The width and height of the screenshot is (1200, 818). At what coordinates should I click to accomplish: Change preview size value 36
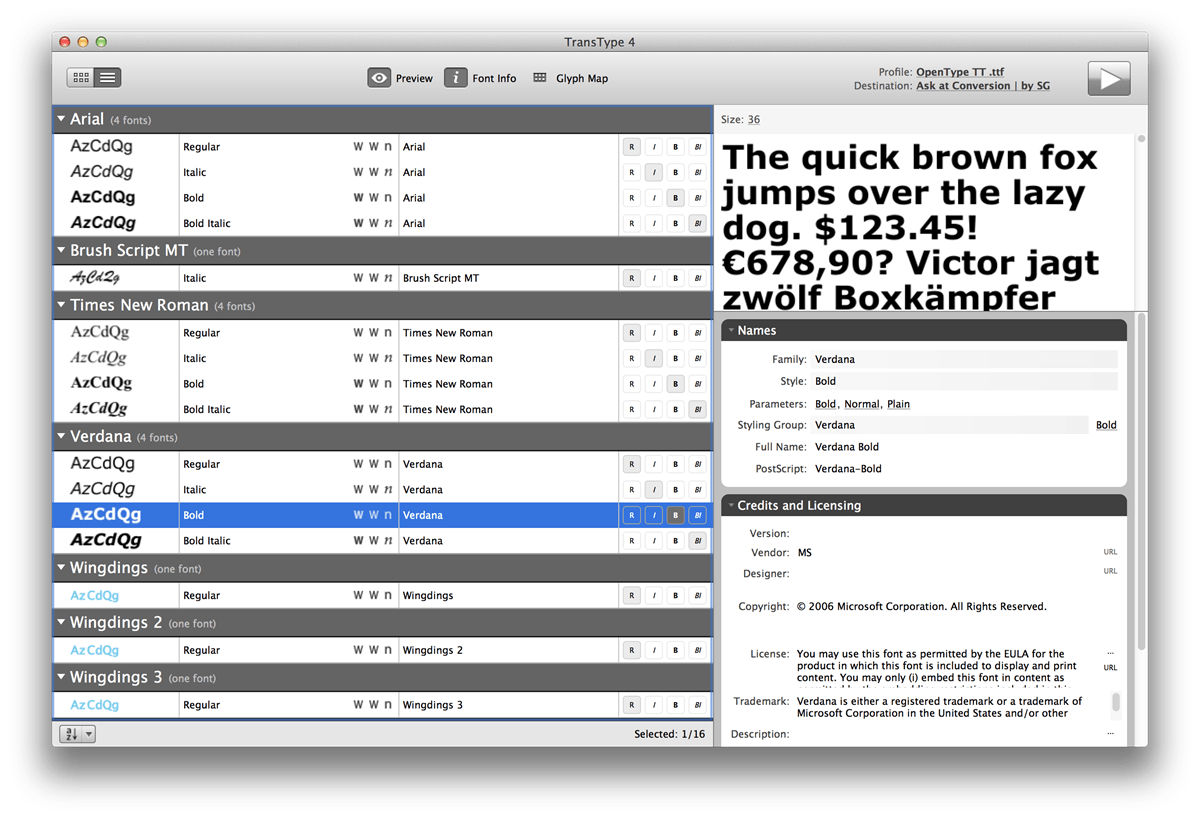tap(754, 120)
